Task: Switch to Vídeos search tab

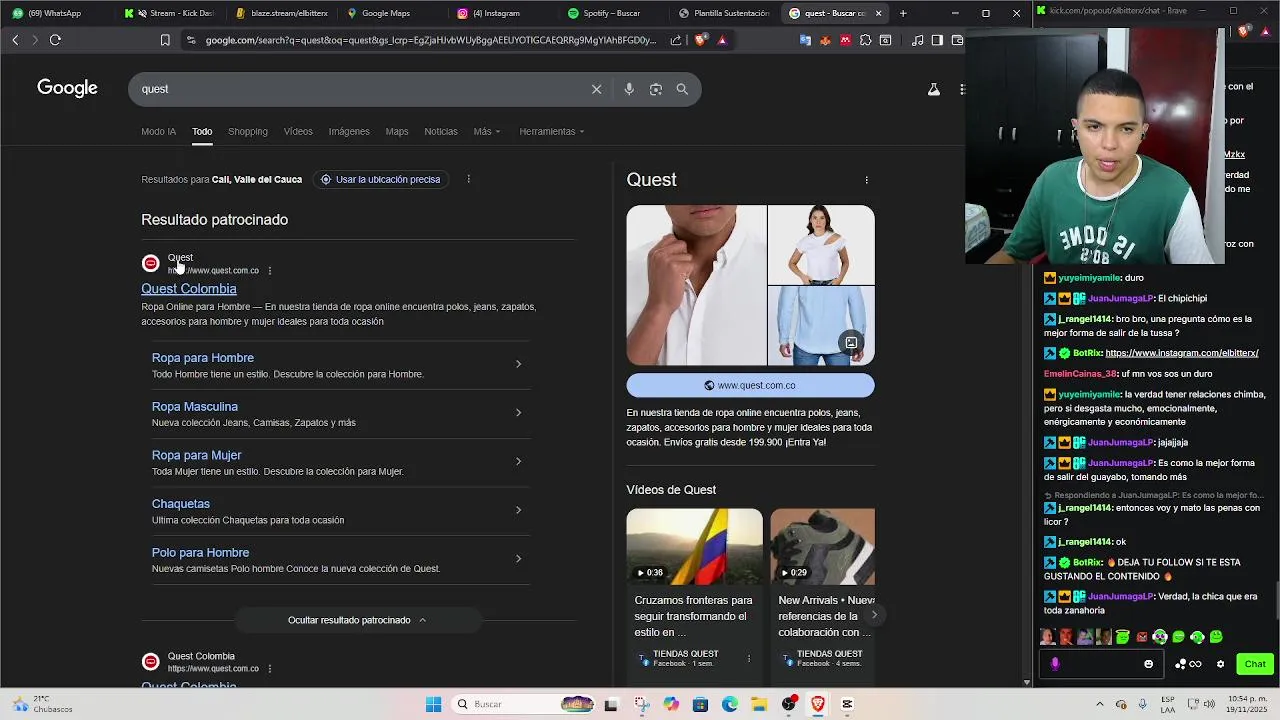Action: (x=298, y=131)
